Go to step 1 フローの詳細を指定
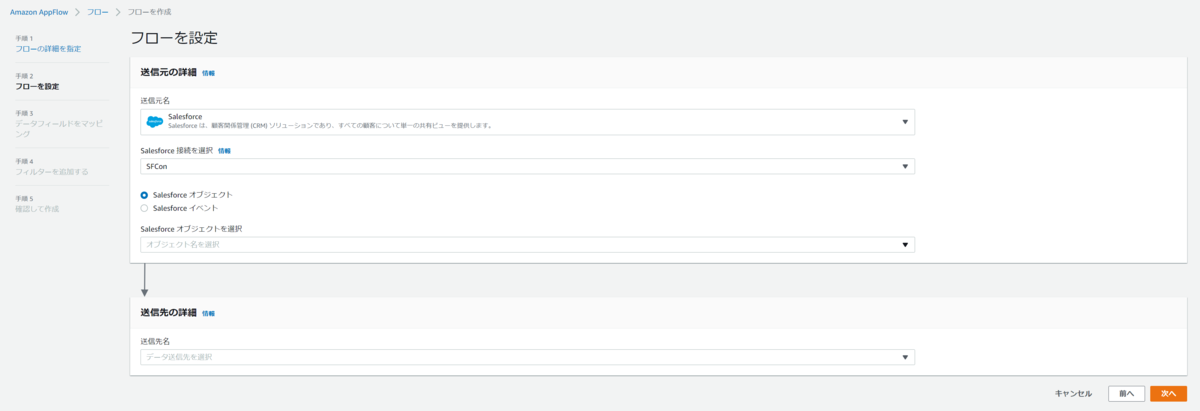 [48, 48]
